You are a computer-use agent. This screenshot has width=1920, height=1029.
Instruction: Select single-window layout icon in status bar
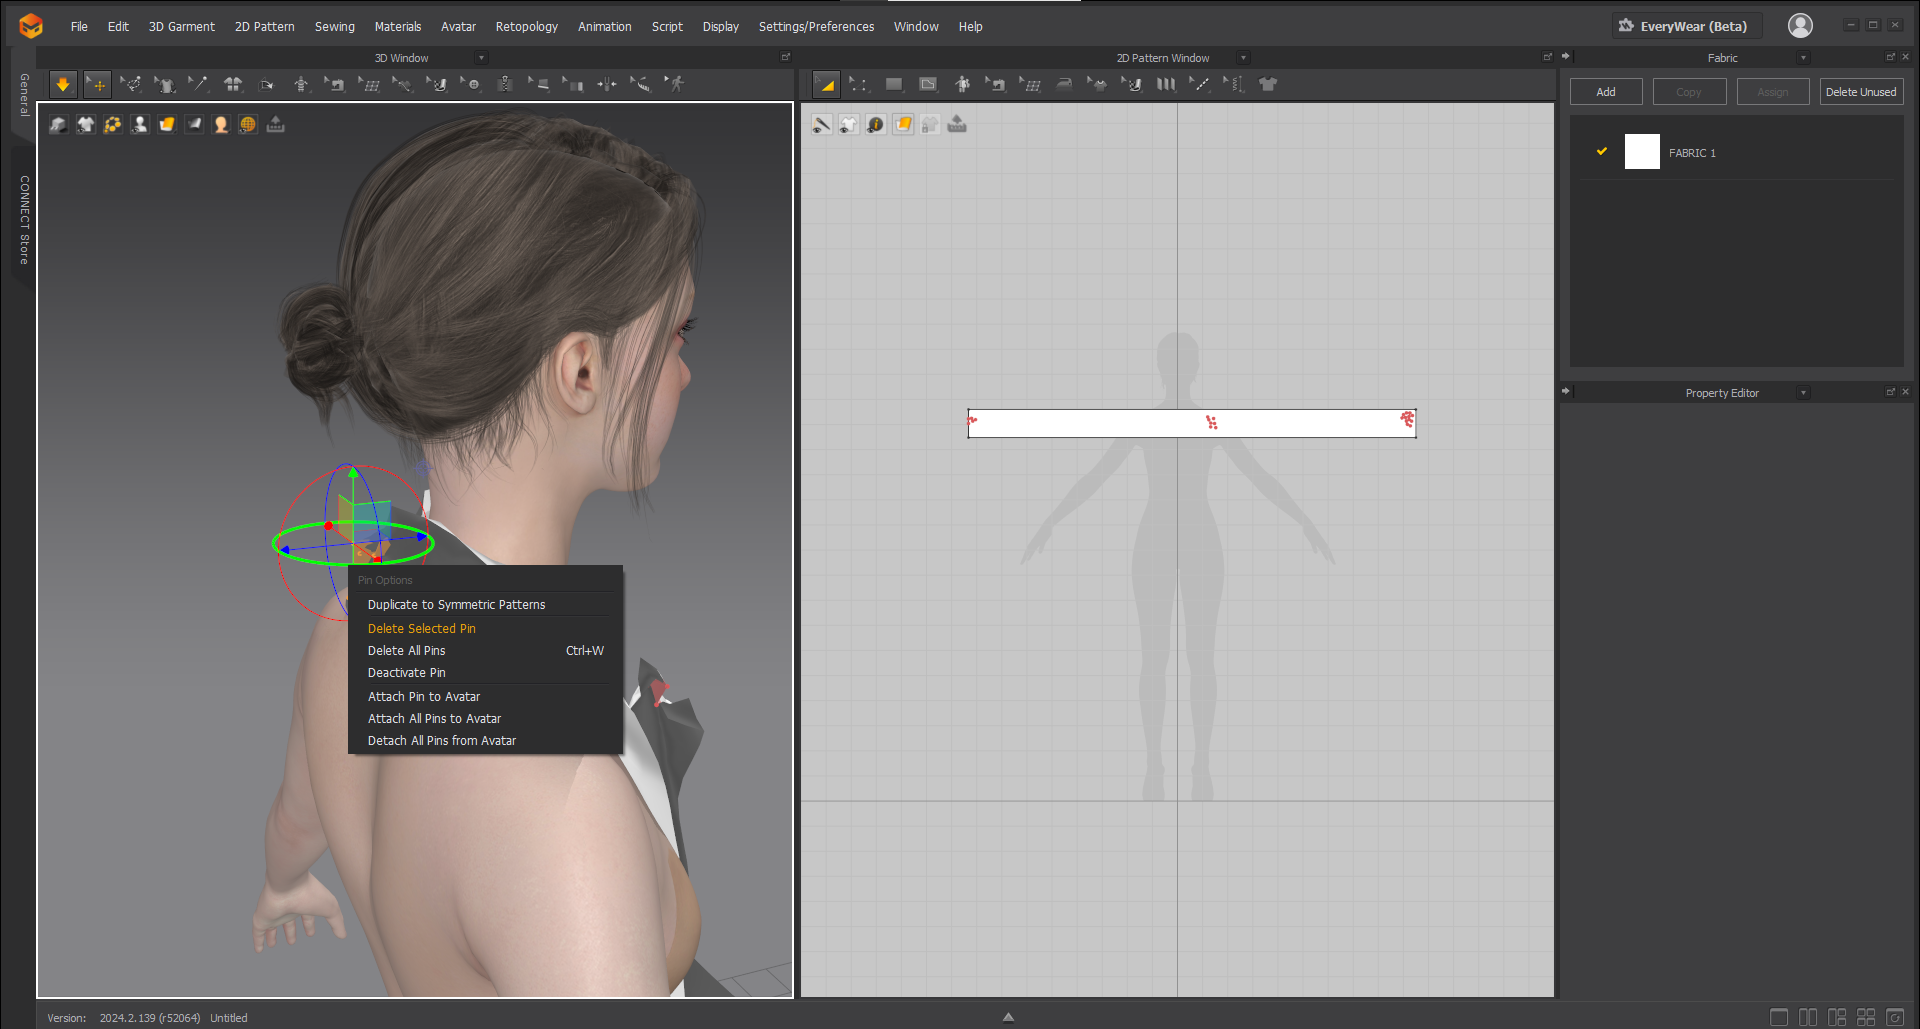coord(1779,1017)
